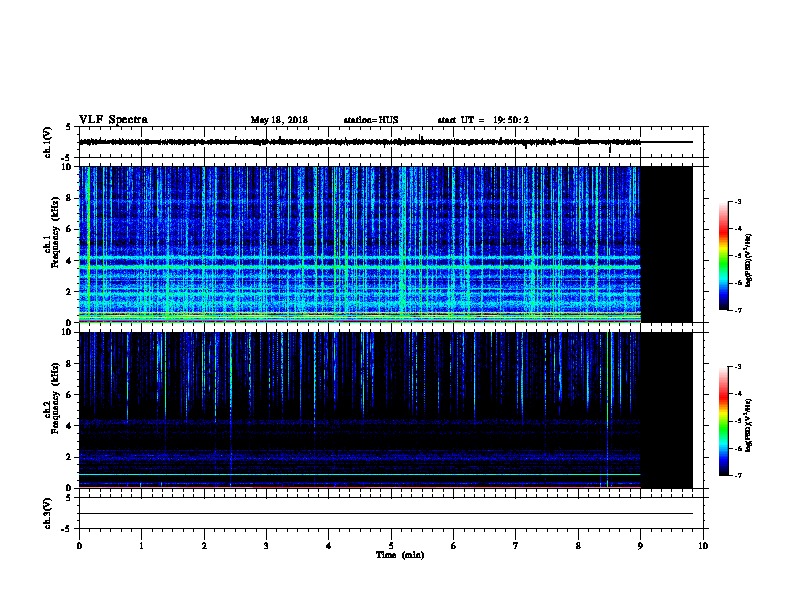
Task: Click the ch.1 "Frequency (kHz)" axis label
Action: (x=55, y=233)
